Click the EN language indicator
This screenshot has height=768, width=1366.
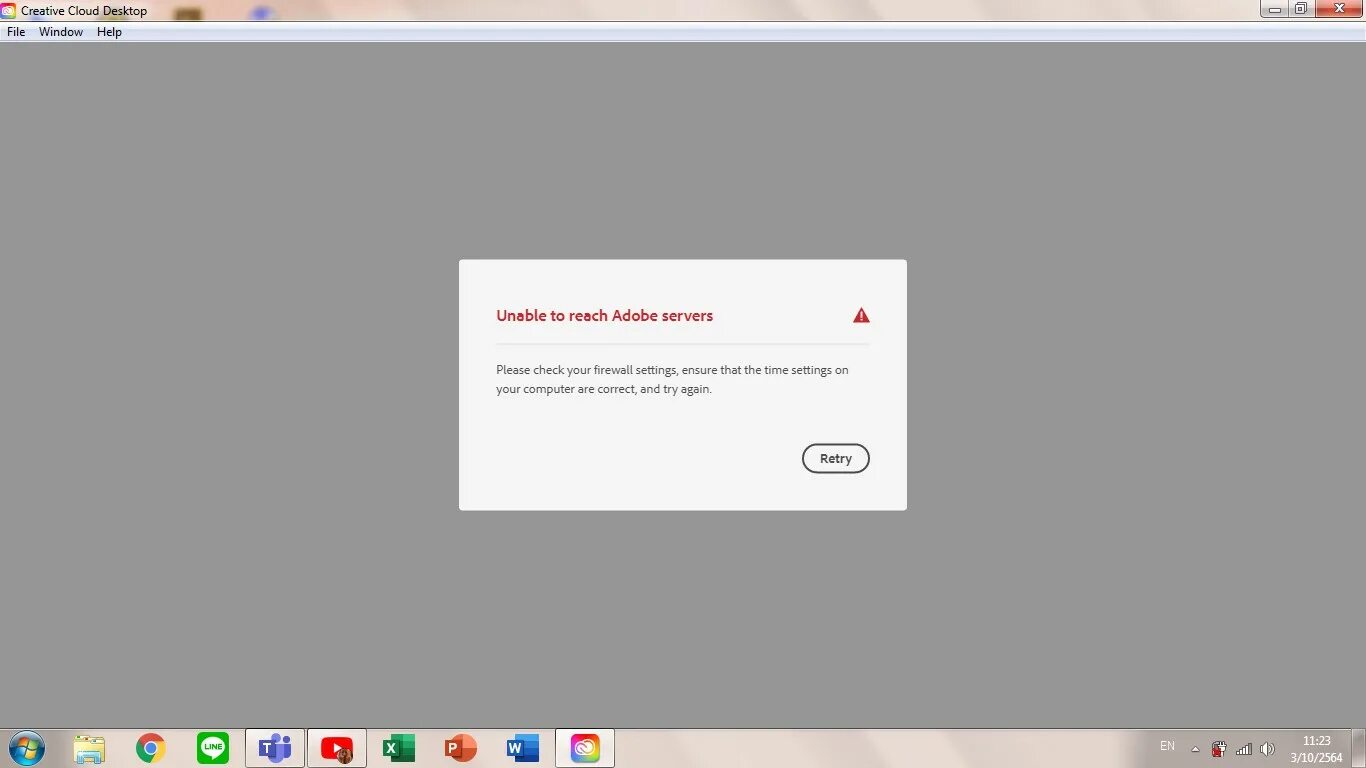tap(1167, 746)
